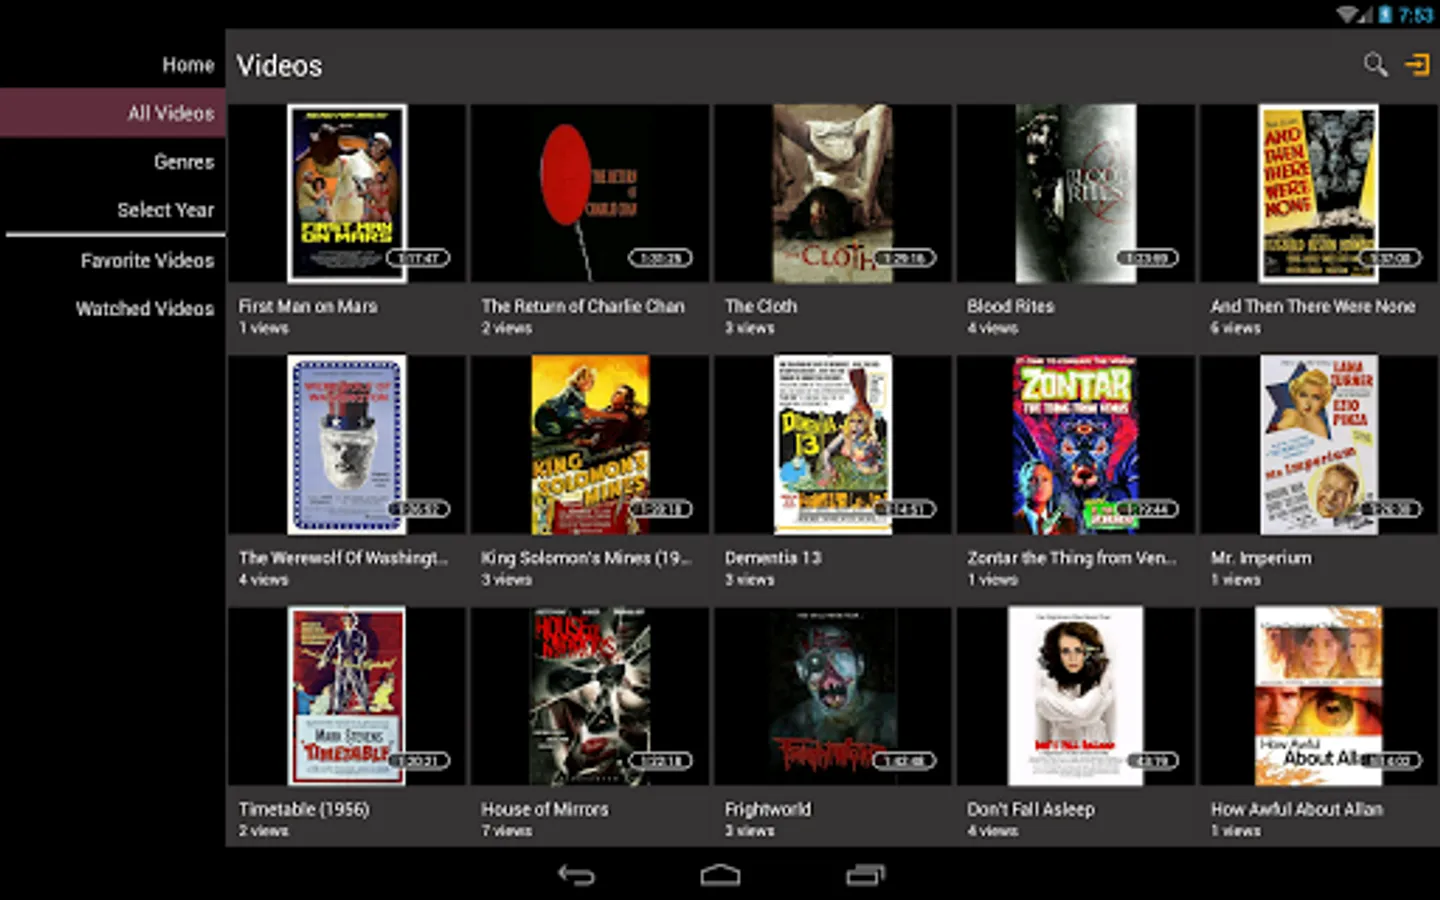Select 'The Return of Charlie Chan' title
1440x900 pixels.
[x=583, y=306]
